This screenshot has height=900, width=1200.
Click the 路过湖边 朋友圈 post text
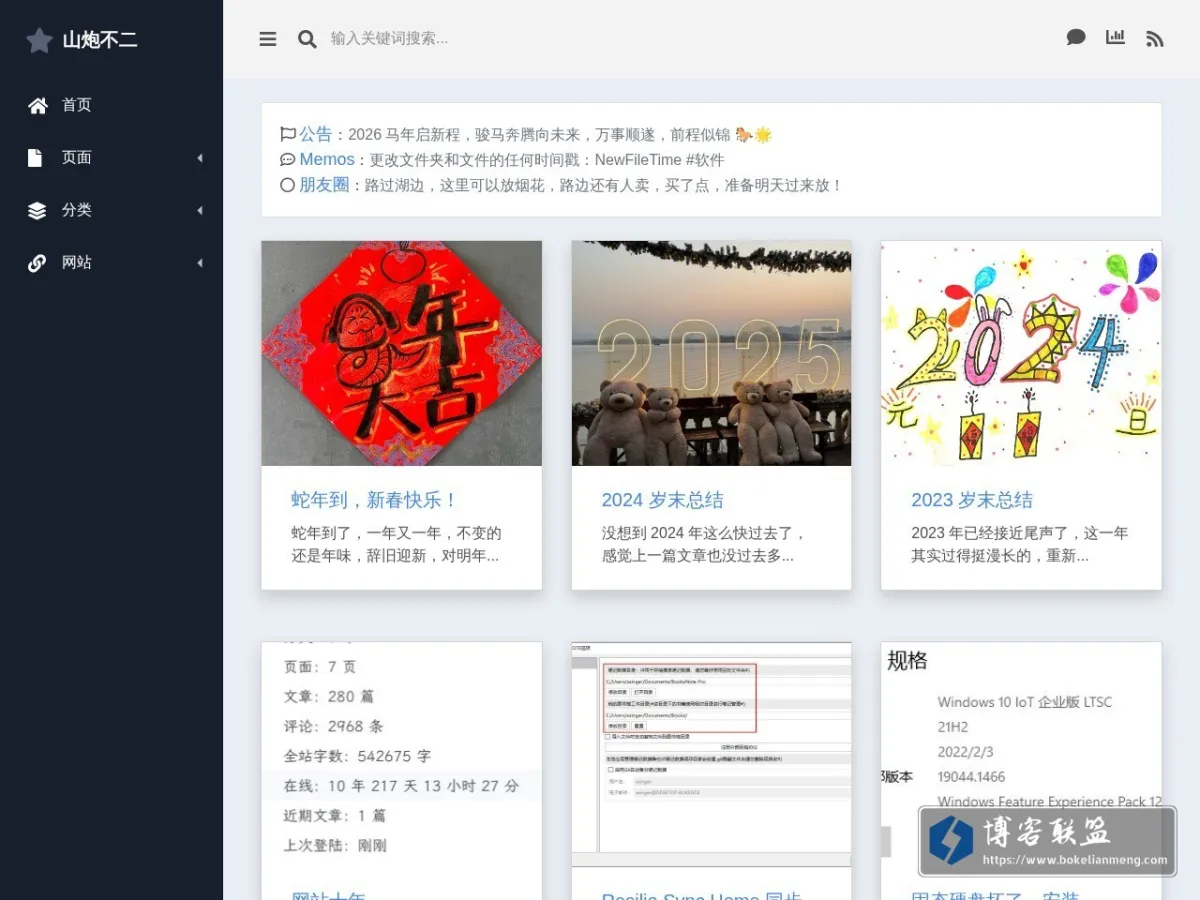coord(603,185)
